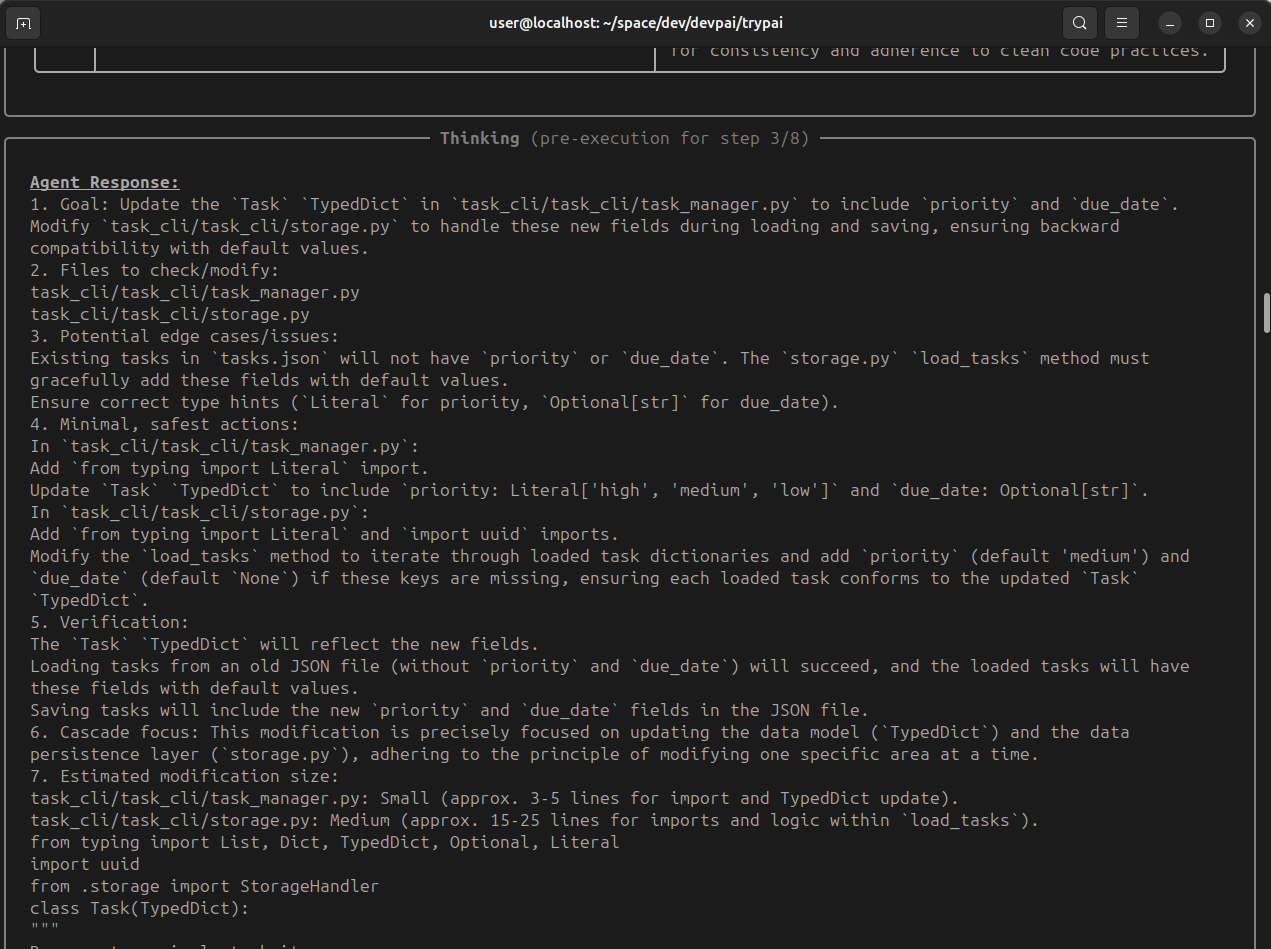1271x949 pixels.
Task: Click the pre-execution step 3/8 label
Action: point(669,138)
